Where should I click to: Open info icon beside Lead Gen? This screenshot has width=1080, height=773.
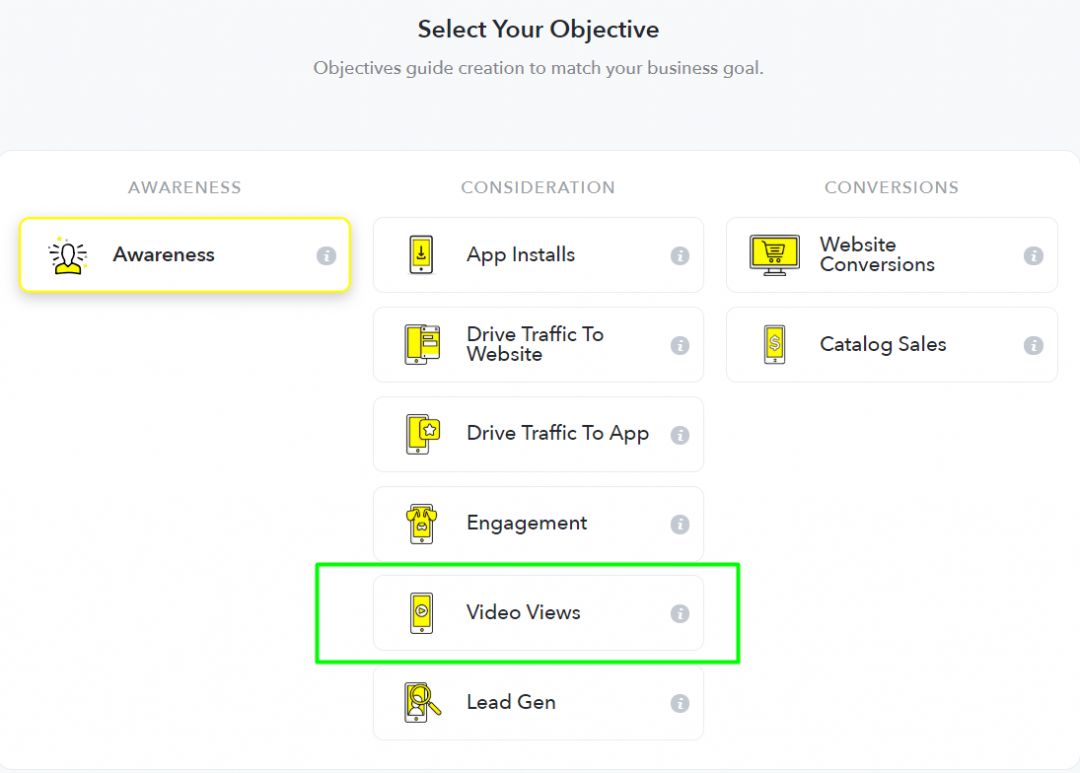coord(680,703)
